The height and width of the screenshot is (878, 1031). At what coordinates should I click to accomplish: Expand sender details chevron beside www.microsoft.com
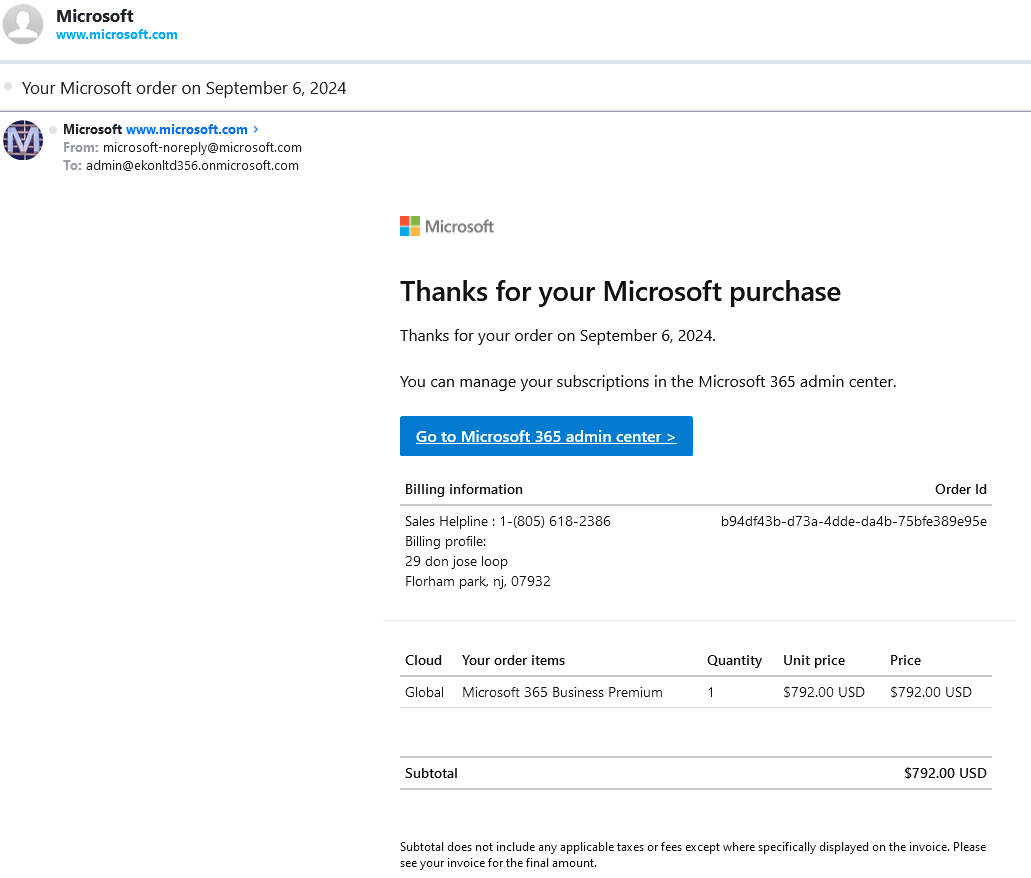point(256,130)
